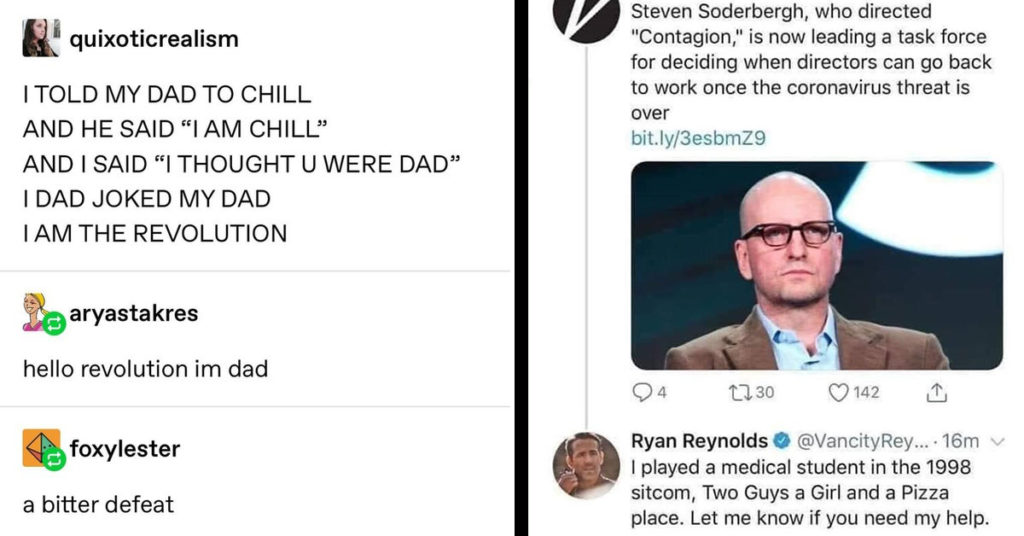Viewport: 1024px width, 536px height.
Task: Click the black circular news account avatar
Action: [586, 18]
